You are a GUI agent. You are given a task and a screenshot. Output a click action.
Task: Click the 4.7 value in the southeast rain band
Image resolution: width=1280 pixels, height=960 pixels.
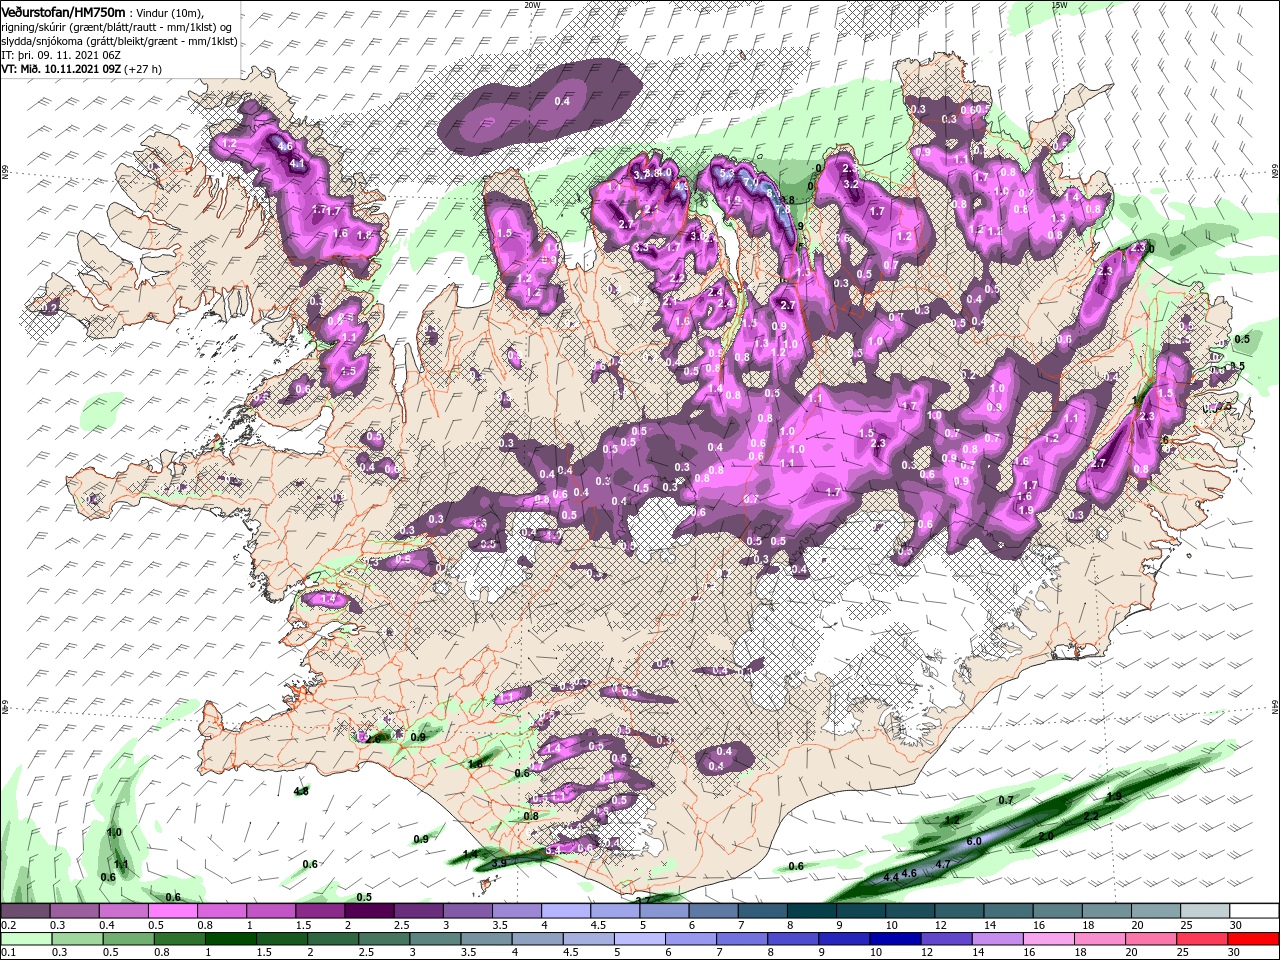point(943,863)
